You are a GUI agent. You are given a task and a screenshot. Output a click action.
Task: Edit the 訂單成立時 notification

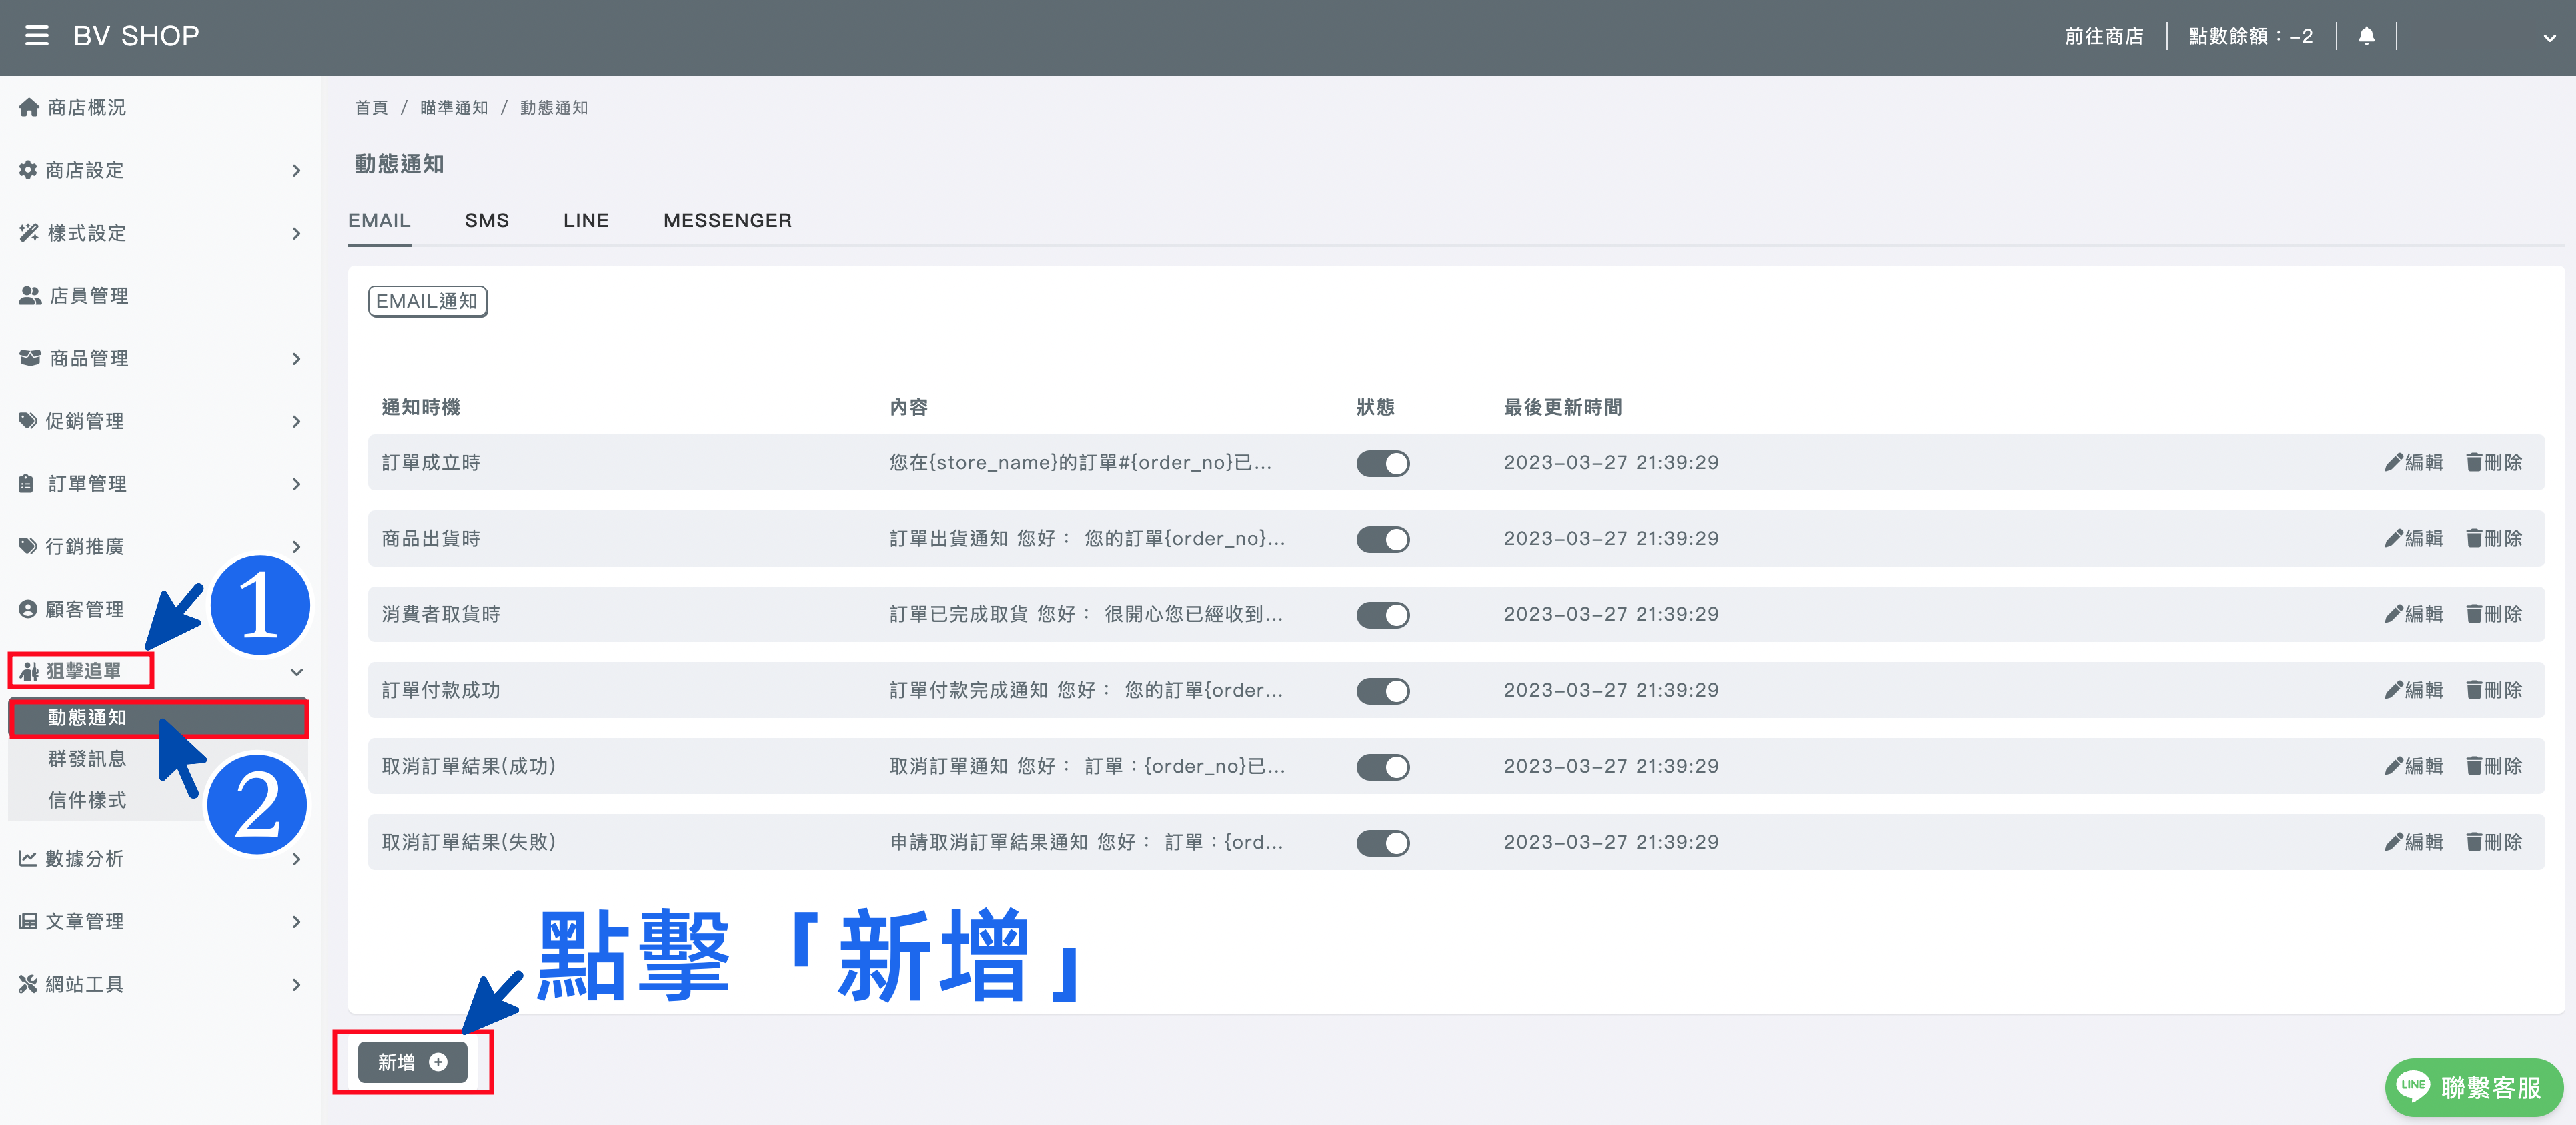[2413, 463]
